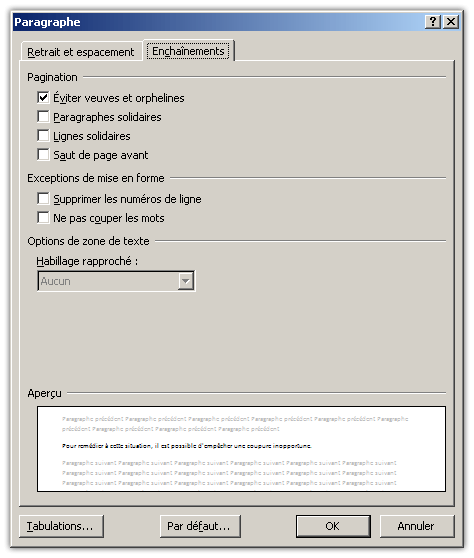Enable Paragraphes solidaires checkbox
The height and width of the screenshot is (558, 474).
pyautogui.click(x=43, y=117)
